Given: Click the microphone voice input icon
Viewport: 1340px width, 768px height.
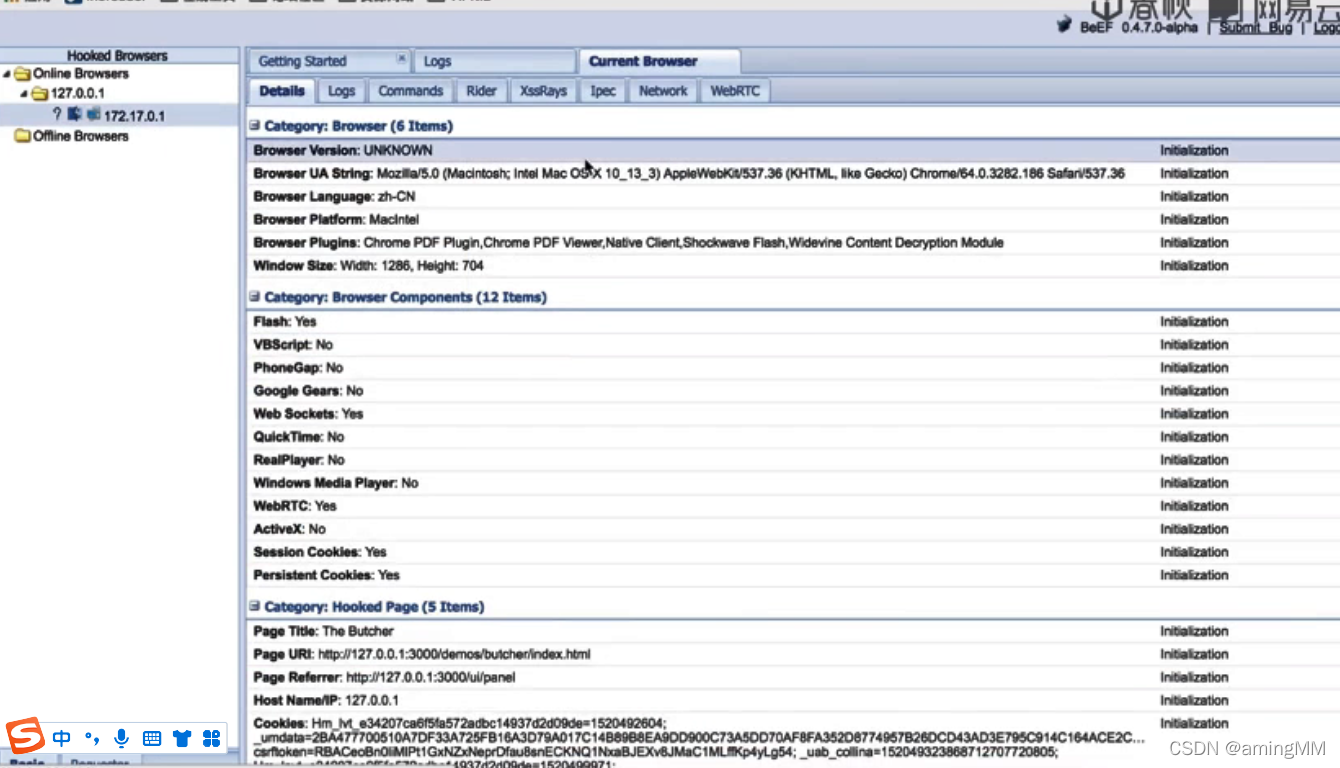Looking at the screenshot, I should 121,739.
